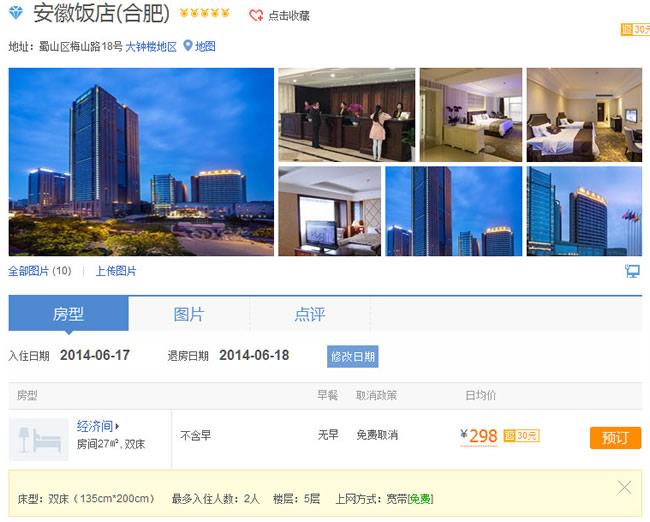This screenshot has height=522, width=650.
Task: Click the check-in date 2014-06-17
Action: click(x=95, y=355)
